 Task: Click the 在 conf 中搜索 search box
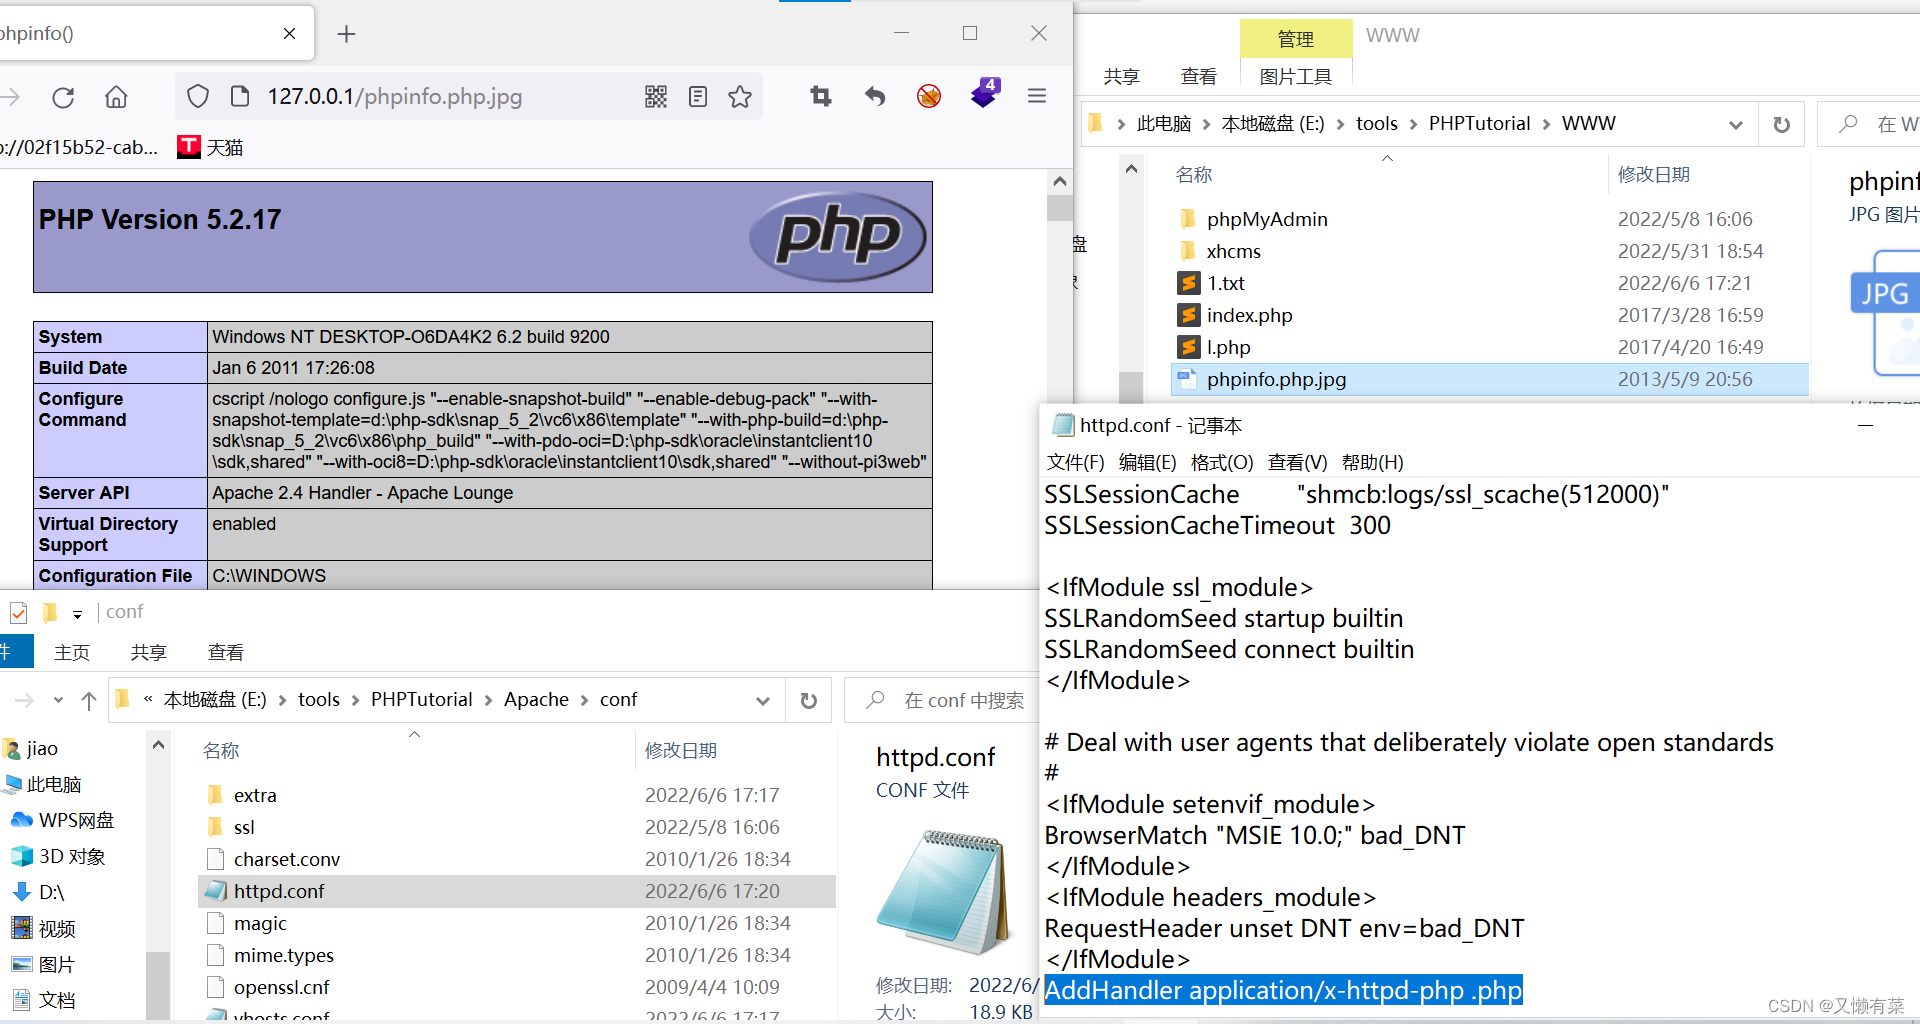(942, 700)
